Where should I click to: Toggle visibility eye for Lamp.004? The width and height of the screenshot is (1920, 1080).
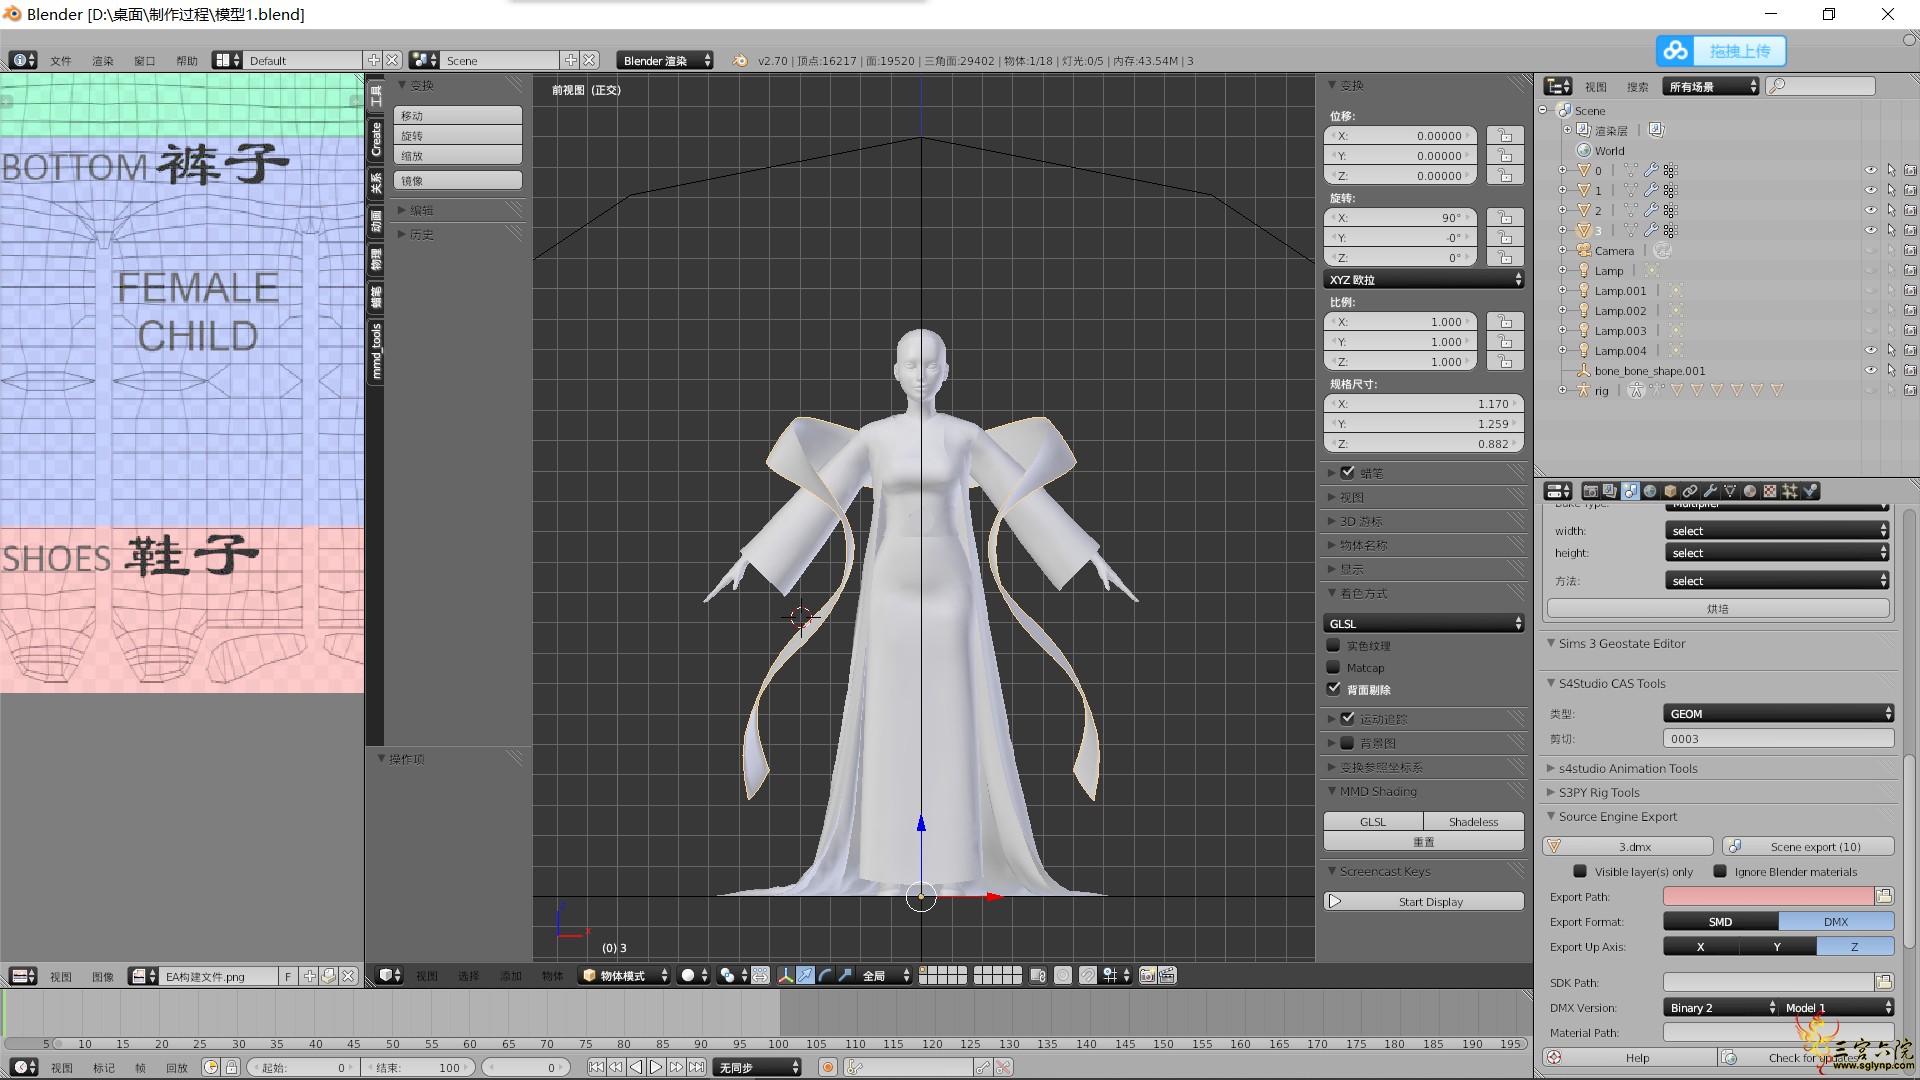tap(1870, 350)
